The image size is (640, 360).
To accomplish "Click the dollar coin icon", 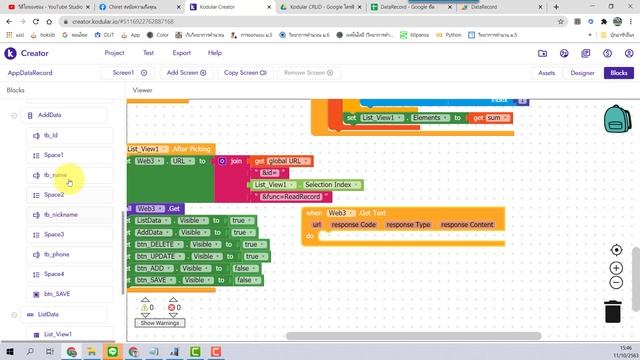I will 607,53.
